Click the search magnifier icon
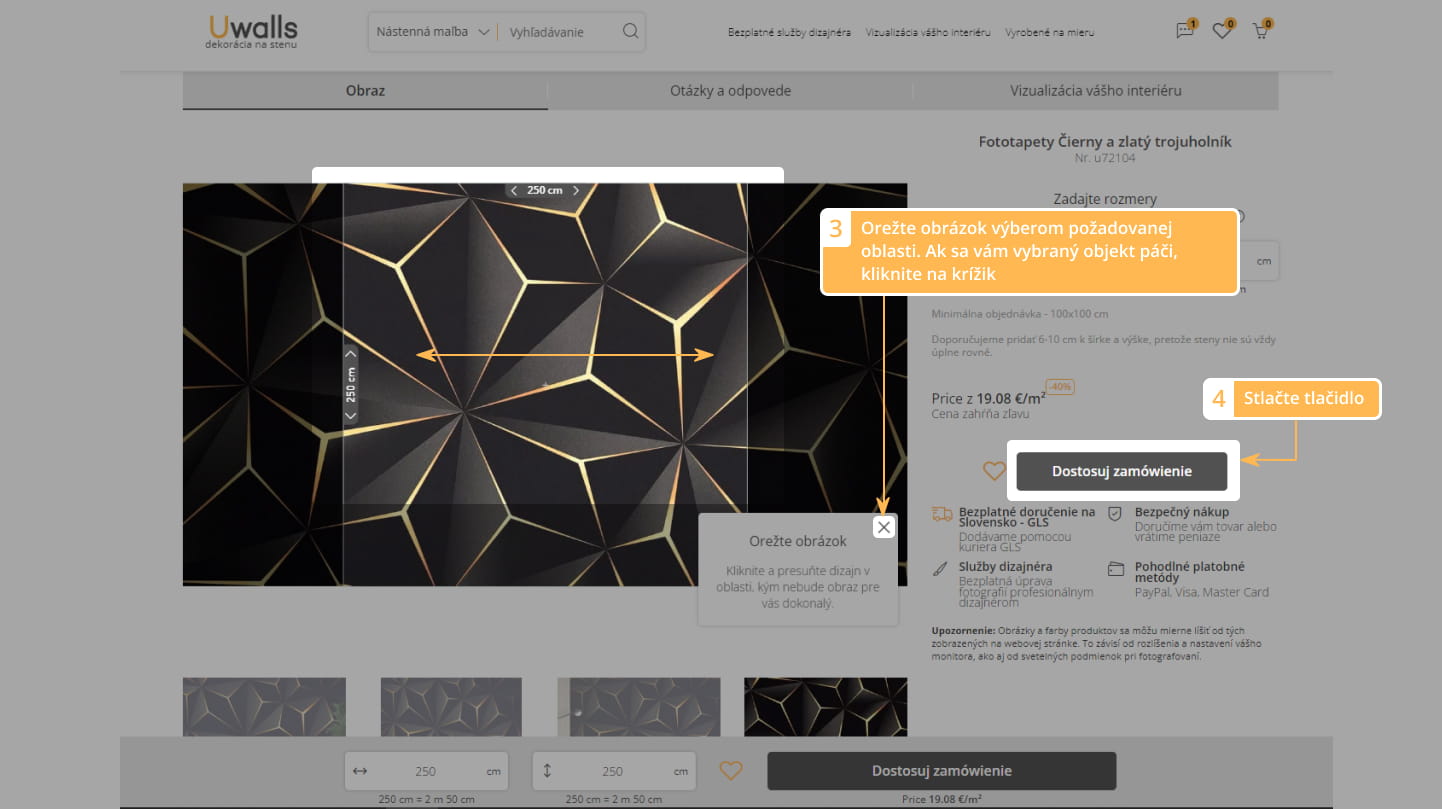Image resolution: width=1442 pixels, height=809 pixels. [630, 31]
